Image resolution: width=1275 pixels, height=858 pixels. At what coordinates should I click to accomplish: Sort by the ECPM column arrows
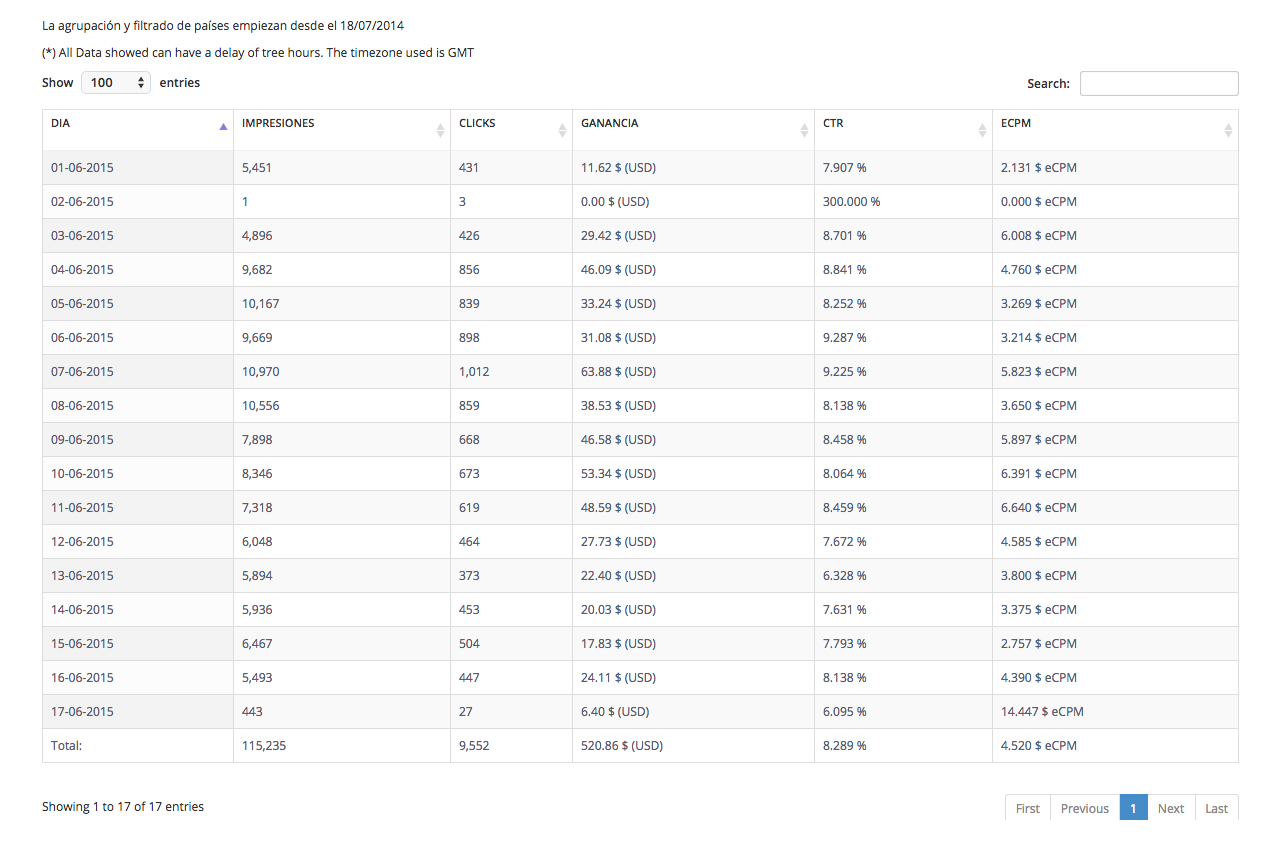pos(1228,130)
